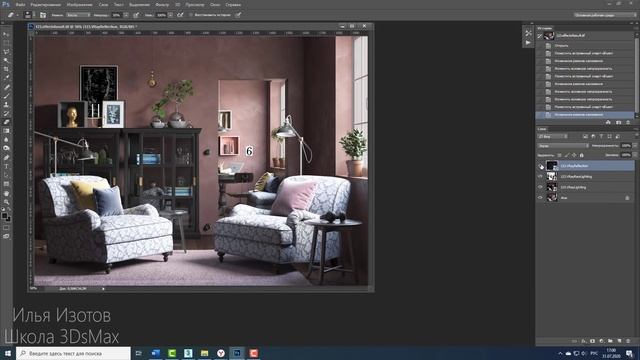Viewport: 640px width, 360px height.
Task: Hide the 111.VRayReflection layer
Action: coord(541,166)
